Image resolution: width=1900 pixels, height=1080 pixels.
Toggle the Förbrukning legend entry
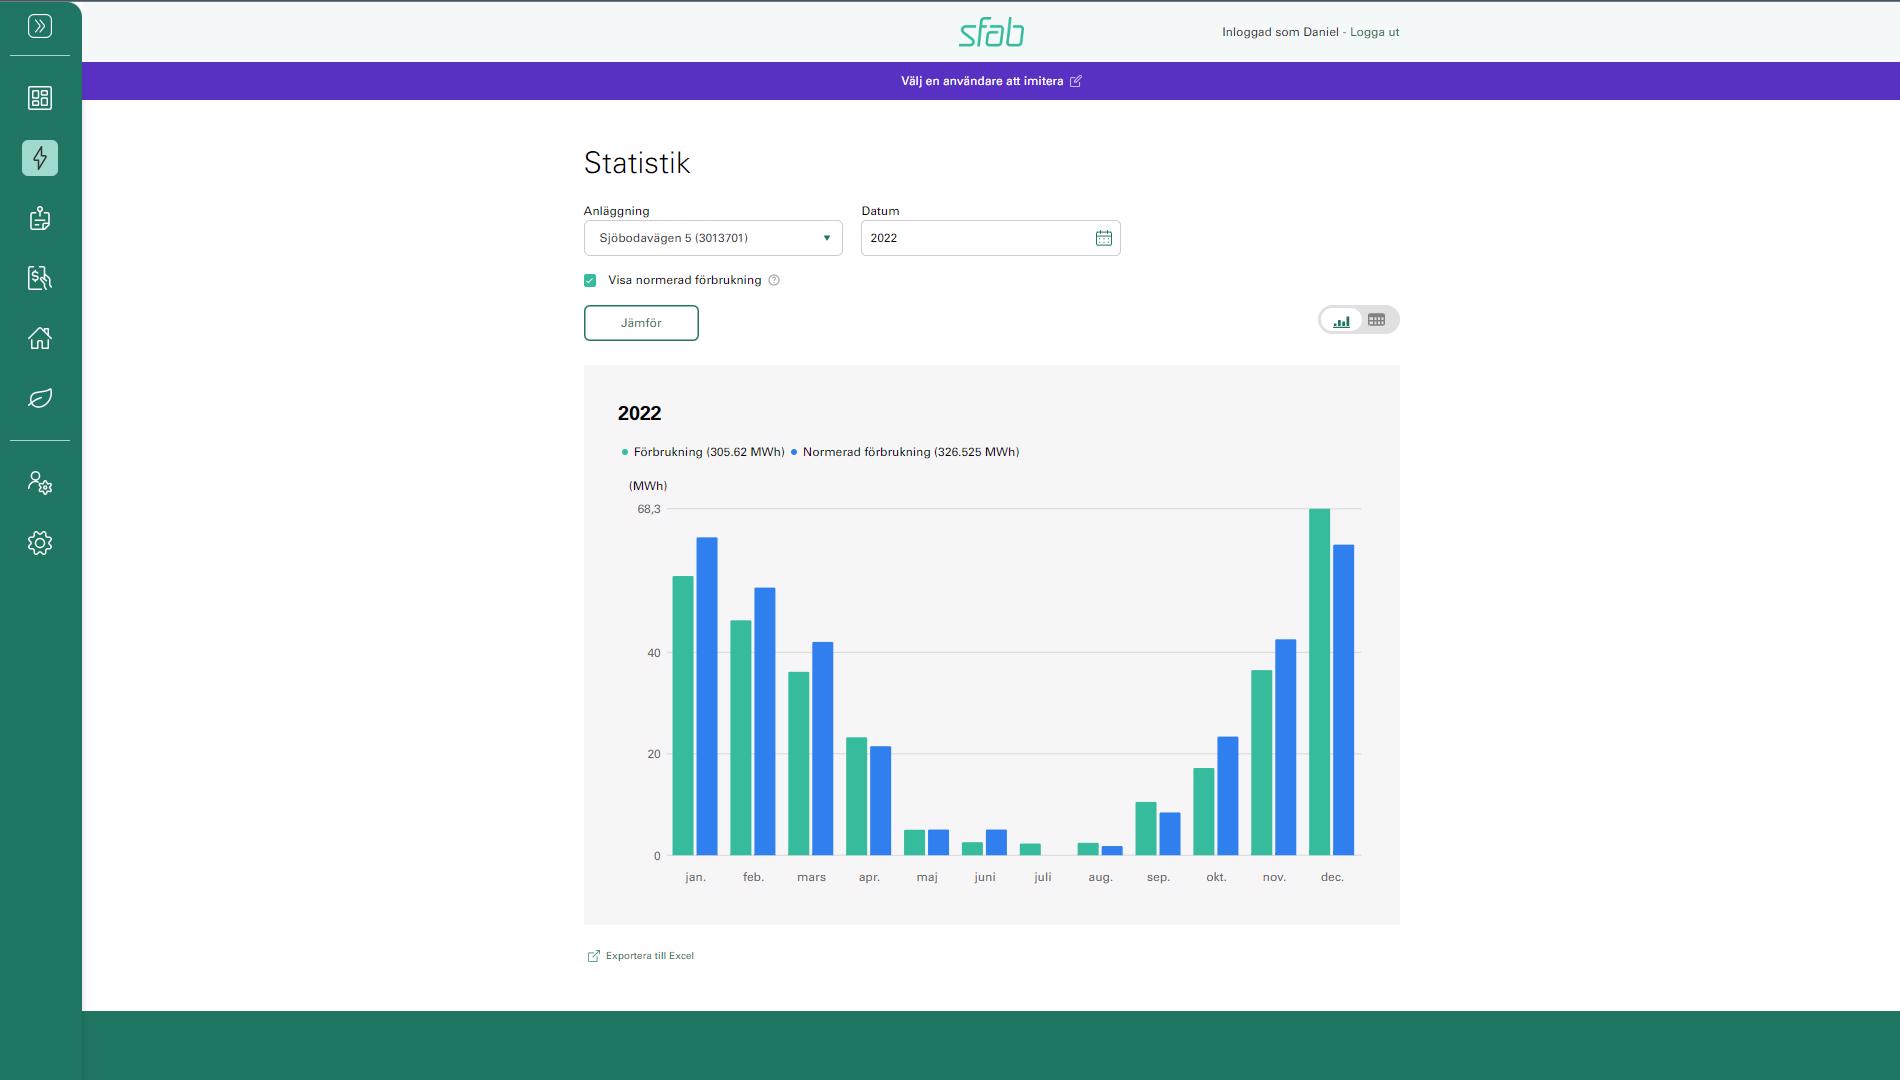703,452
